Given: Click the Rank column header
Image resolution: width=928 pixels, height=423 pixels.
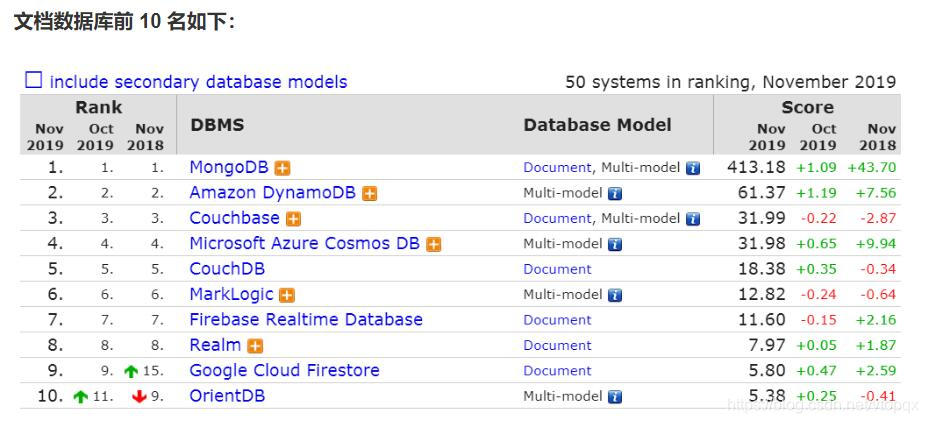Looking at the screenshot, I should [x=98, y=107].
